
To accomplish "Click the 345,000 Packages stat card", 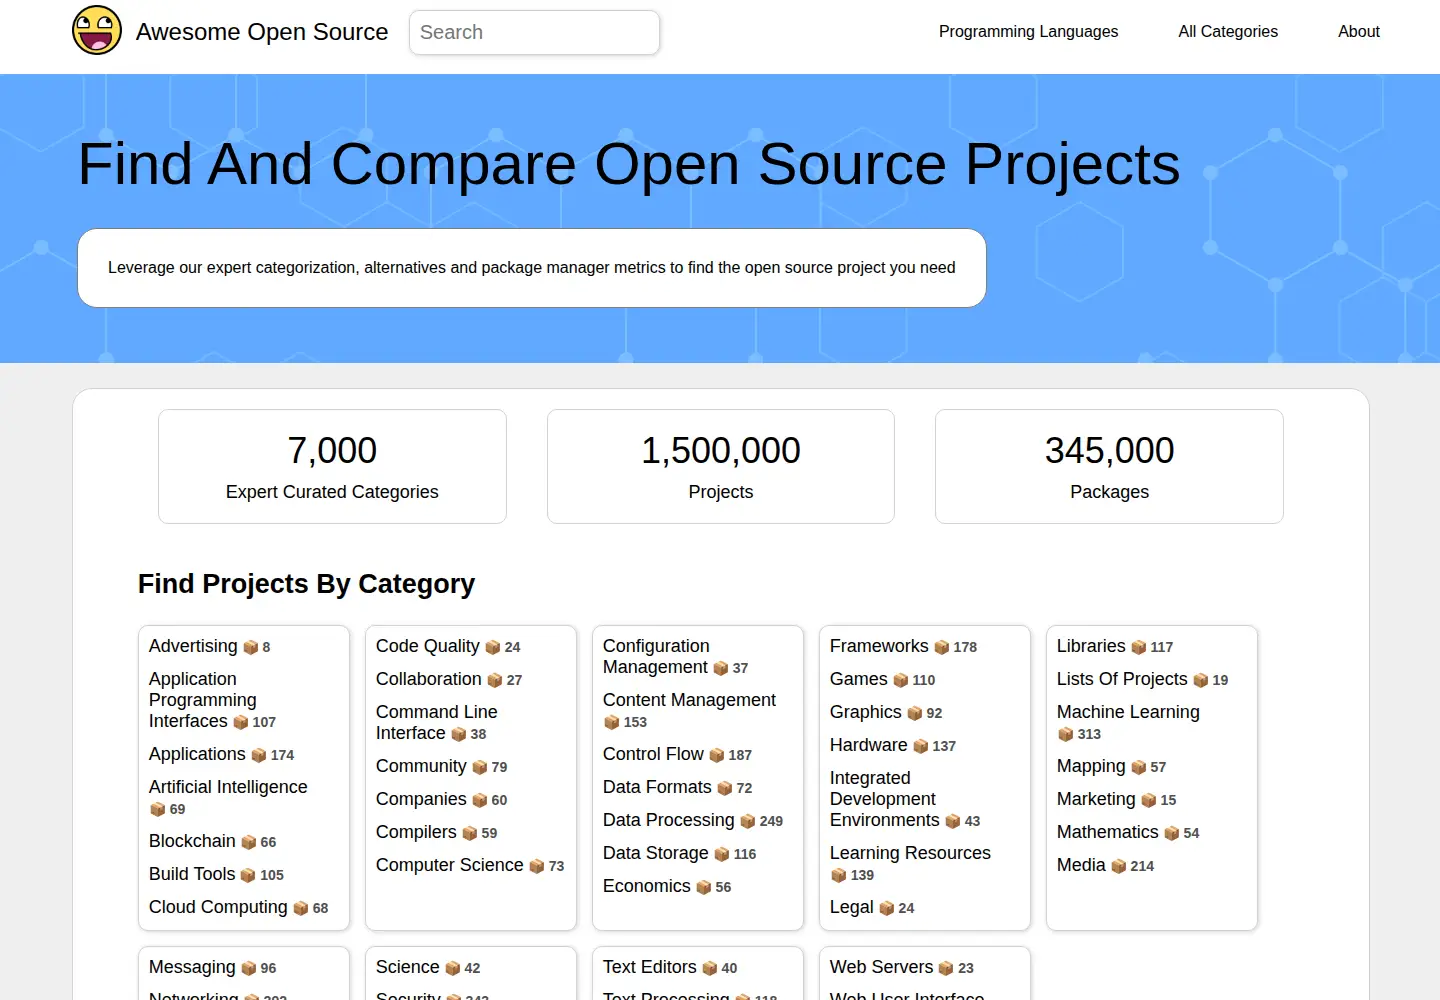I will (x=1109, y=466).
